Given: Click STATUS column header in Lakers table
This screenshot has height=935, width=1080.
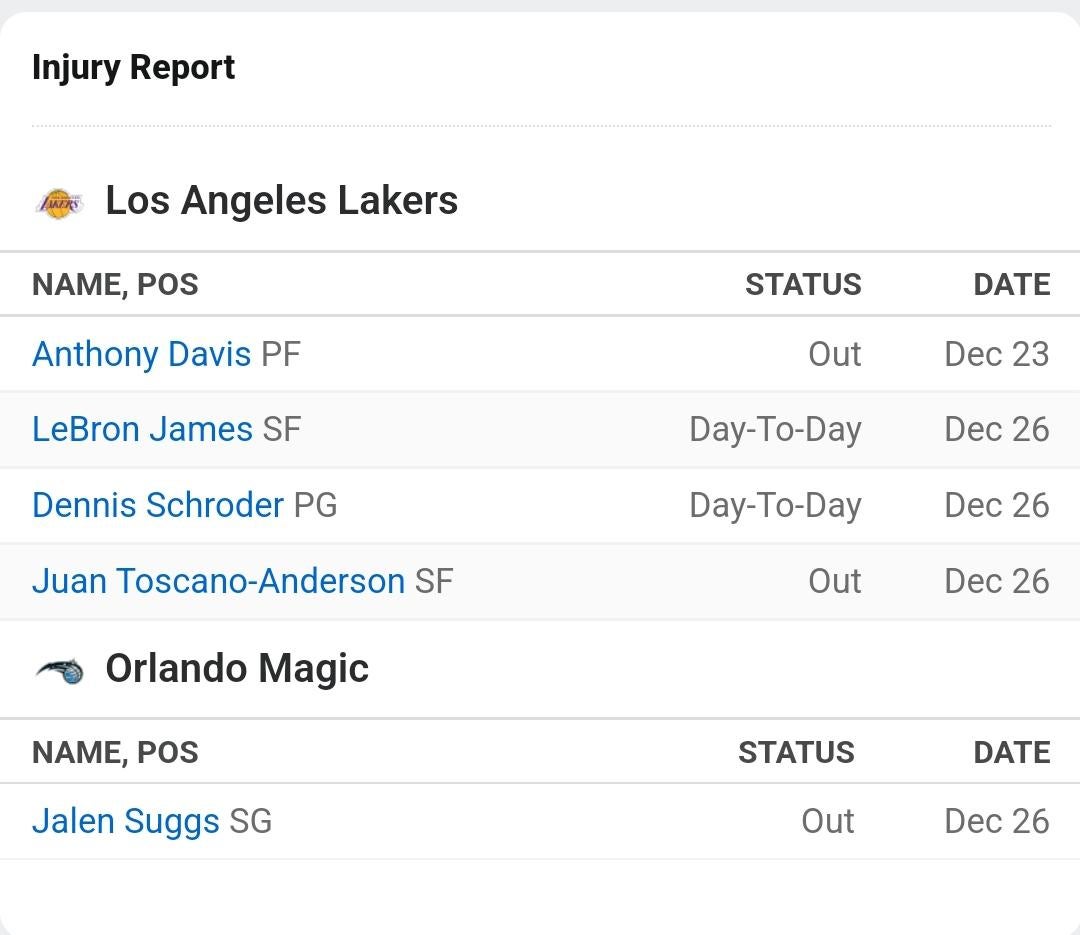Looking at the screenshot, I should tap(803, 285).
